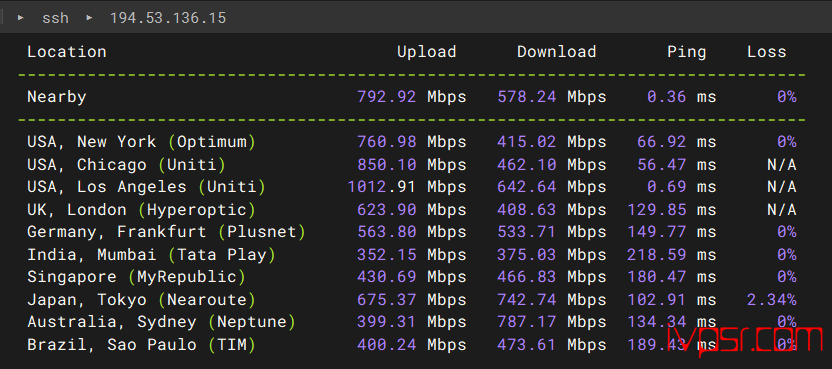Viewport: 832px width, 369px height.
Task: Select Singapore download 466.83
Action: pyautogui.click(x=527, y=277)
